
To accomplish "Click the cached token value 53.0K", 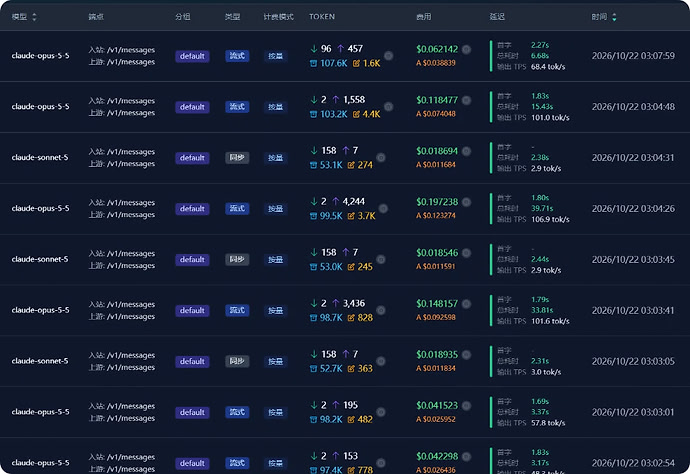I will pos(331,267).
